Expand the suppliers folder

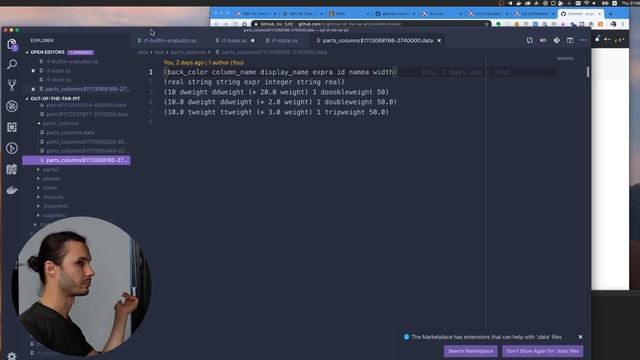[51, 215]
